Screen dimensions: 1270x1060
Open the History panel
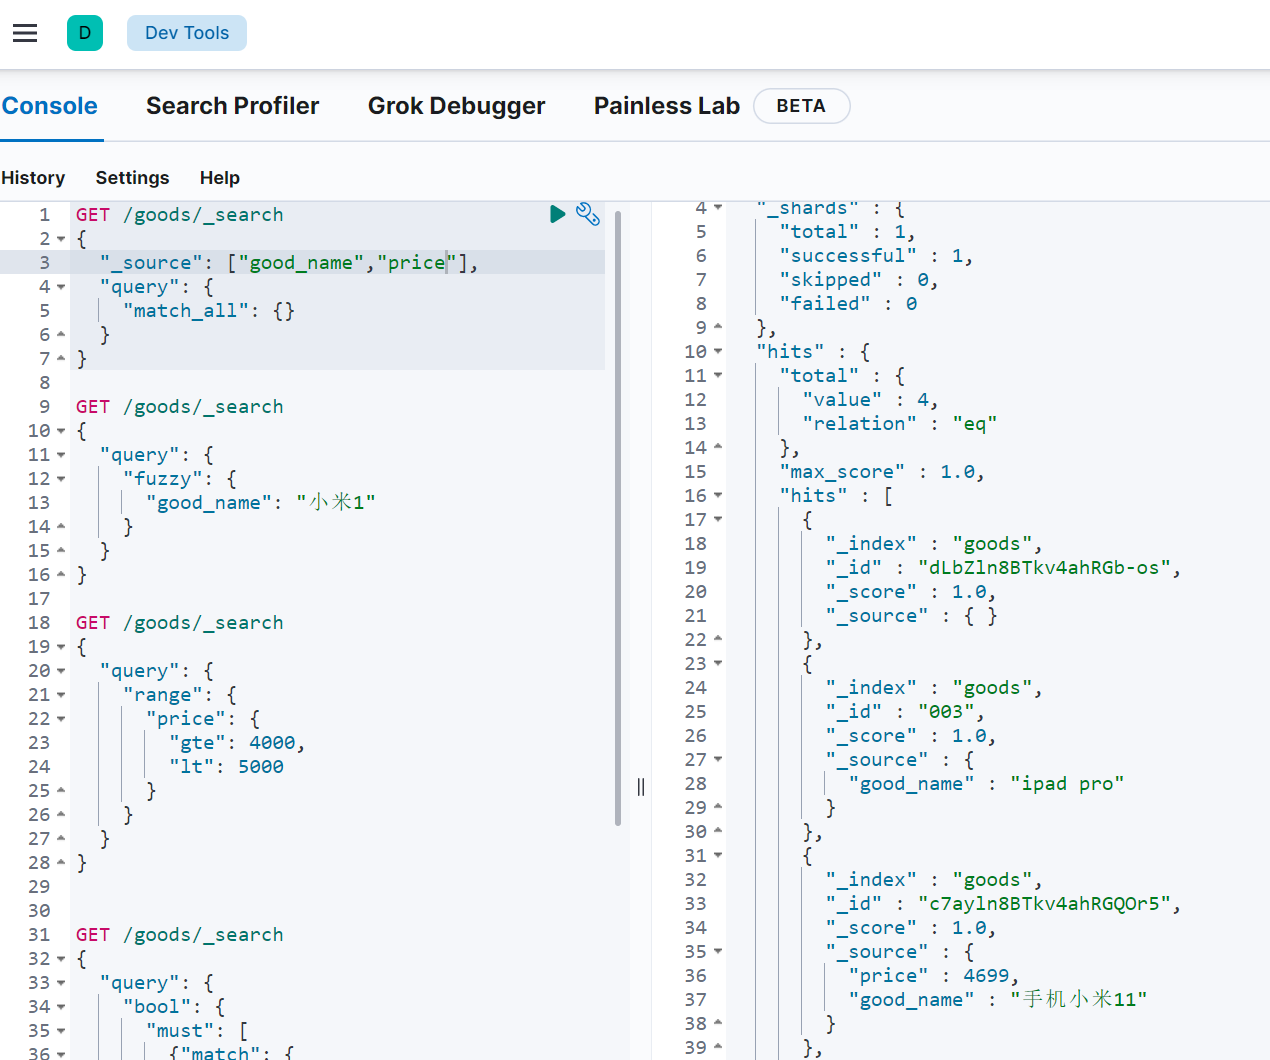point(33,178)
